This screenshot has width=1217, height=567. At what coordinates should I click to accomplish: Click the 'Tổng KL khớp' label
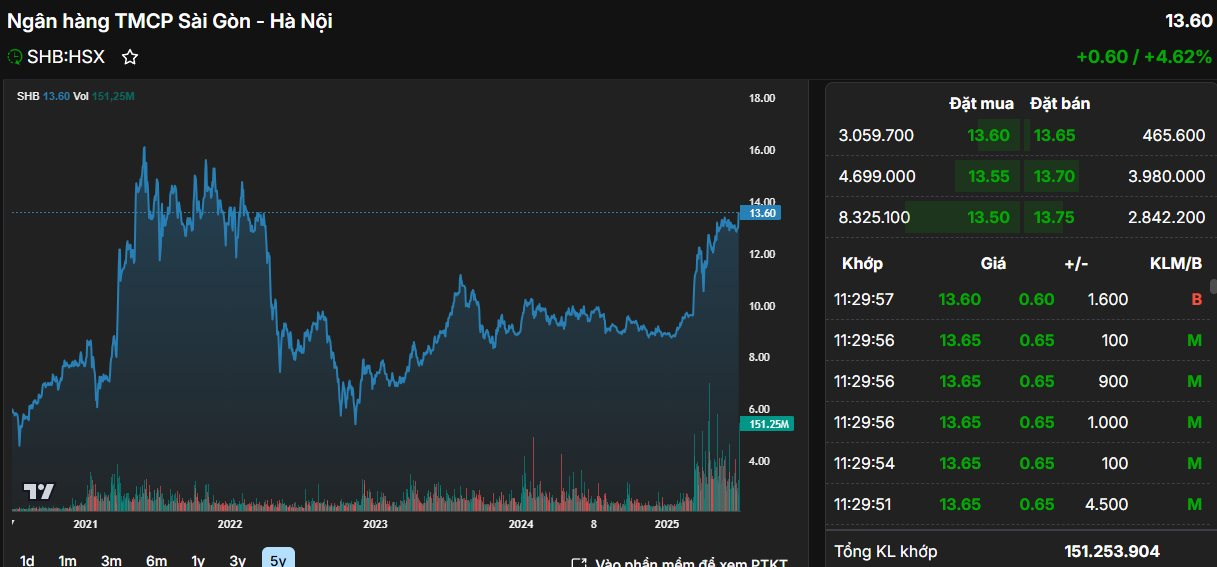tap(886, 551)
